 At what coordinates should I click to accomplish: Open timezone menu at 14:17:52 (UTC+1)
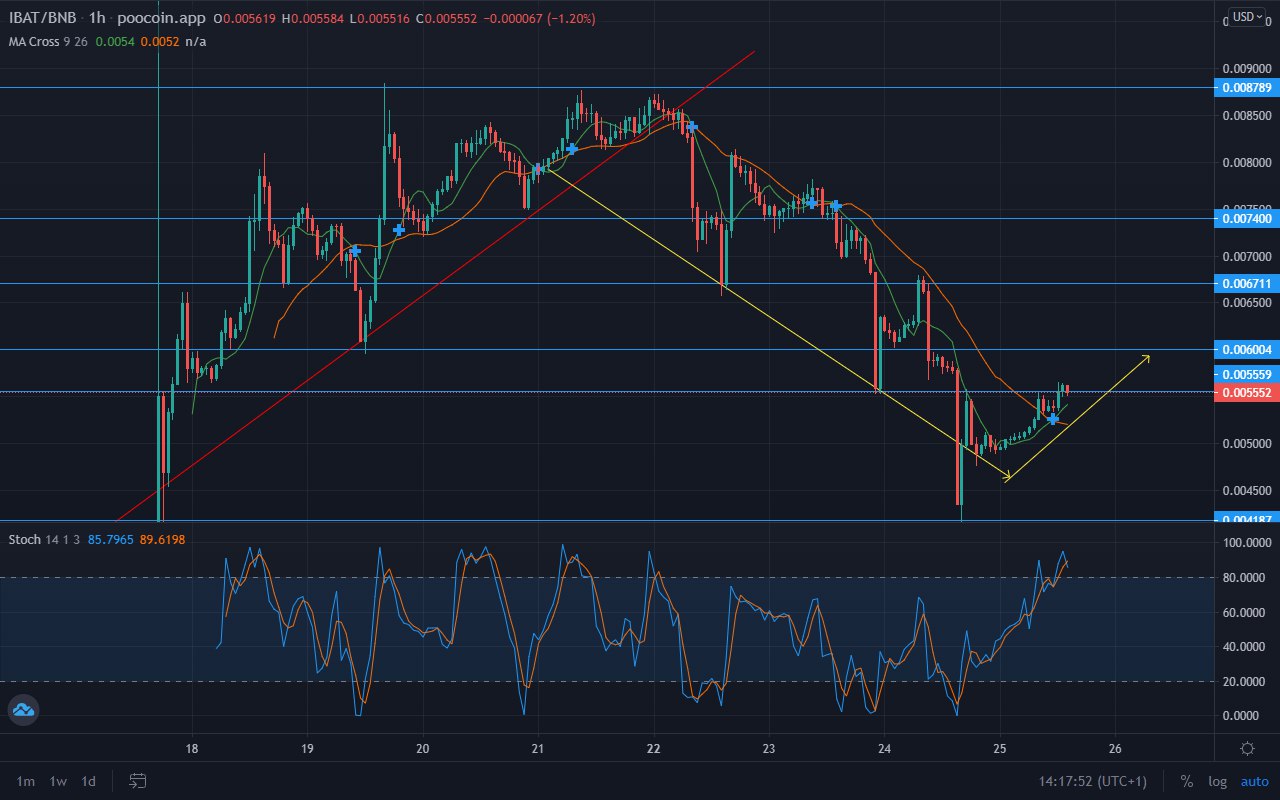pos(1094,781)
